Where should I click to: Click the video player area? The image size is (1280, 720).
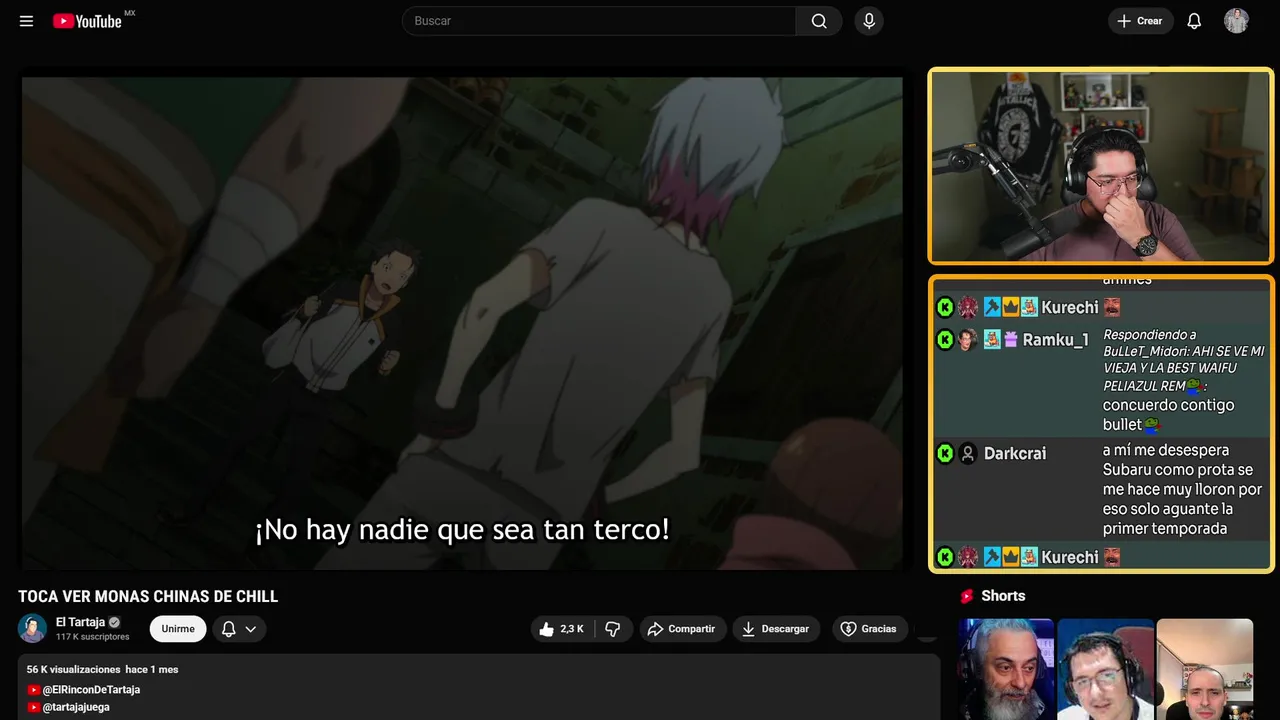pyautogui.click(x=462, y=323)
